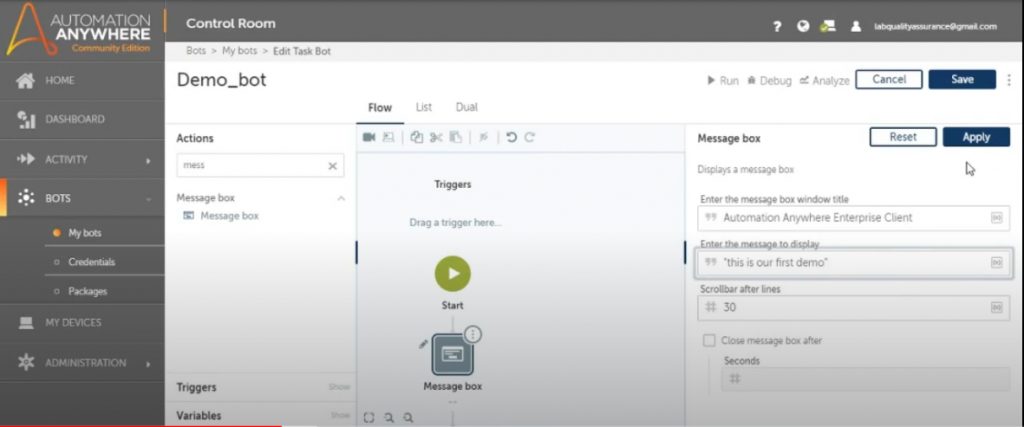
Task: Switch to the List view tab
Action: click(423, 107)
